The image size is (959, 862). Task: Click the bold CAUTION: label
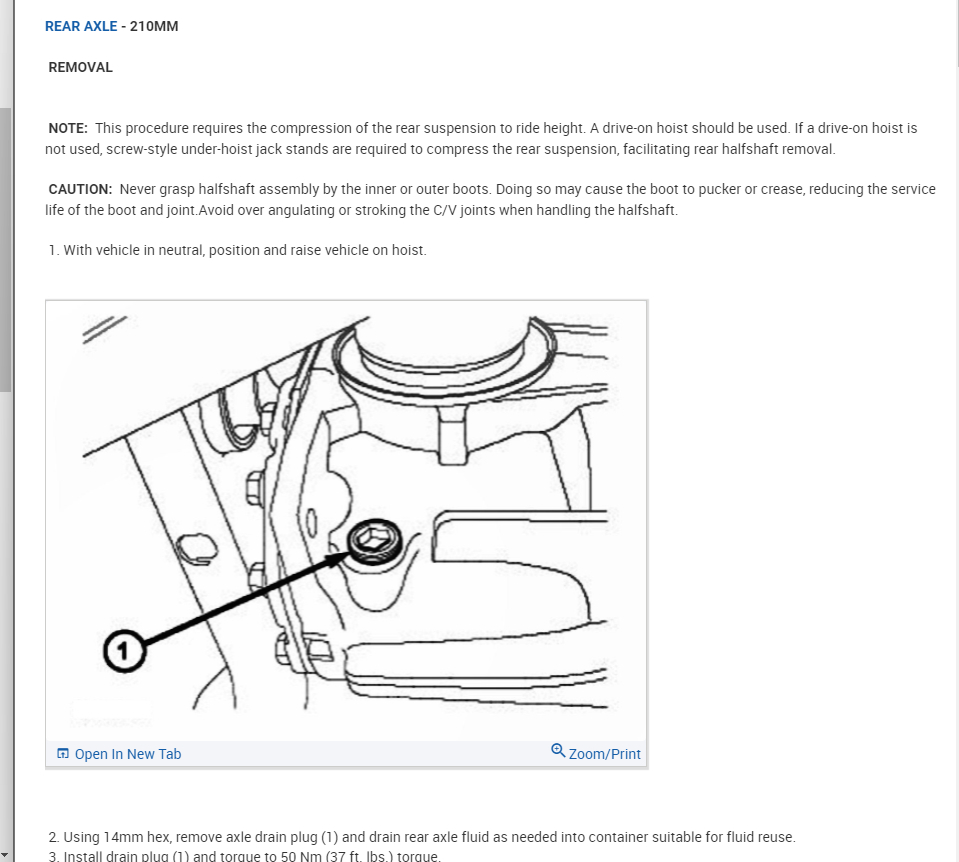pyautogui.click(x=80, y=190)
